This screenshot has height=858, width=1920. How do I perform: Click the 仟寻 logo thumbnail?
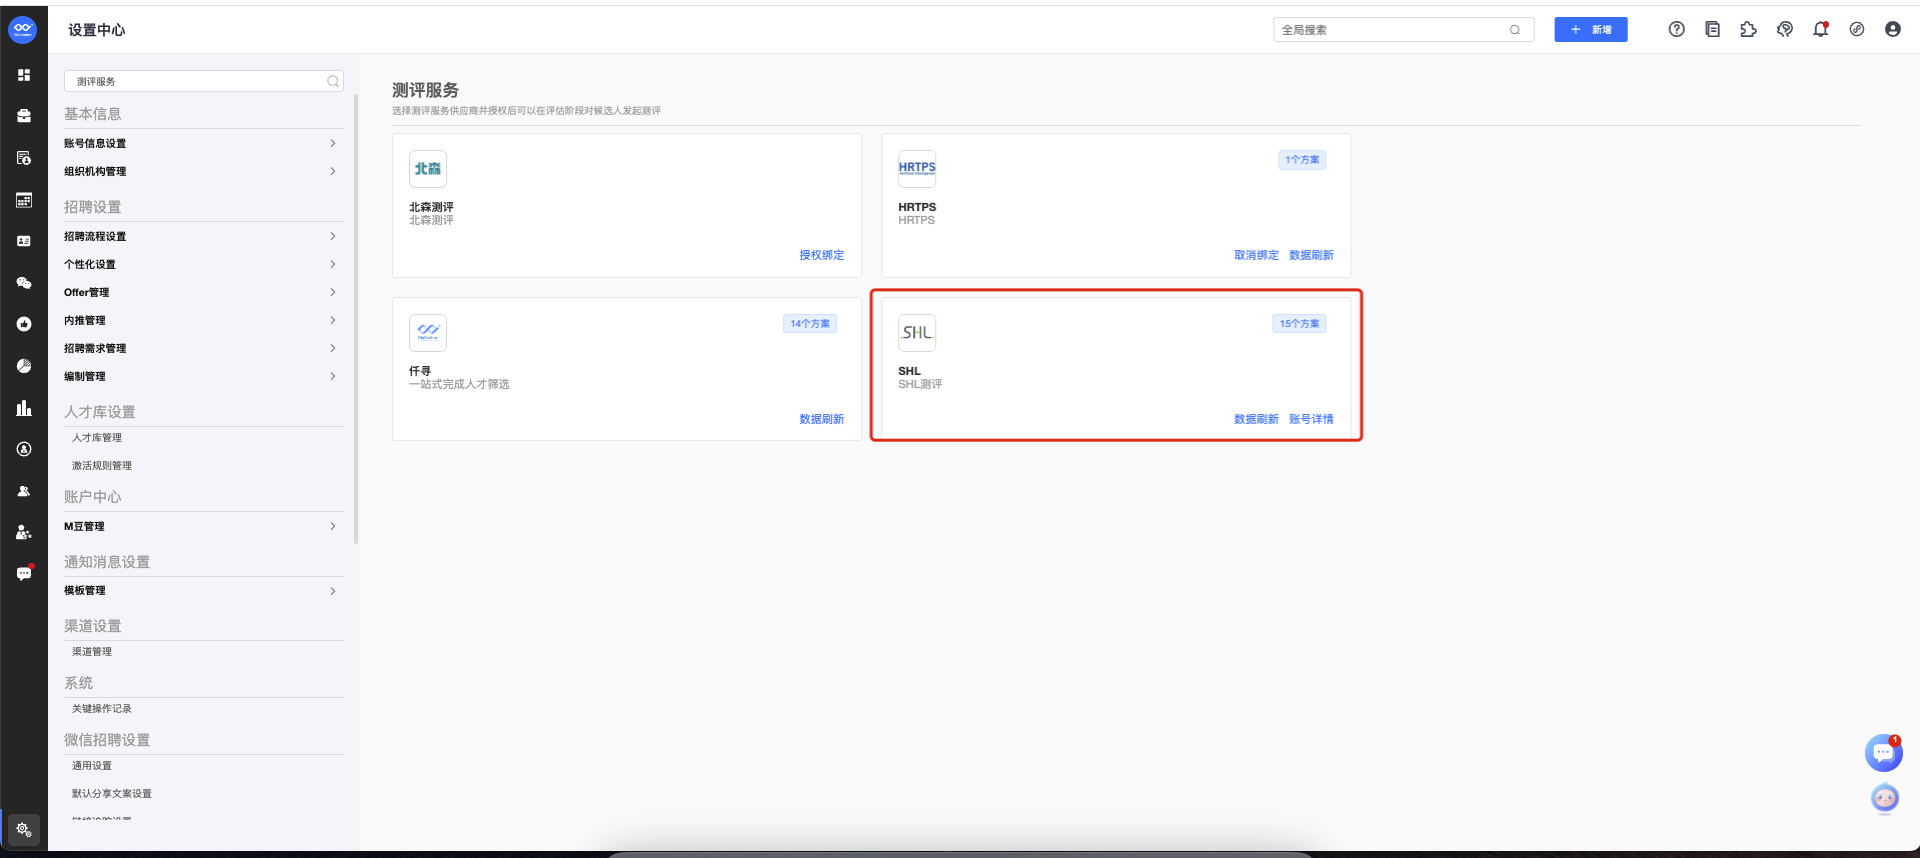(428, 333)
